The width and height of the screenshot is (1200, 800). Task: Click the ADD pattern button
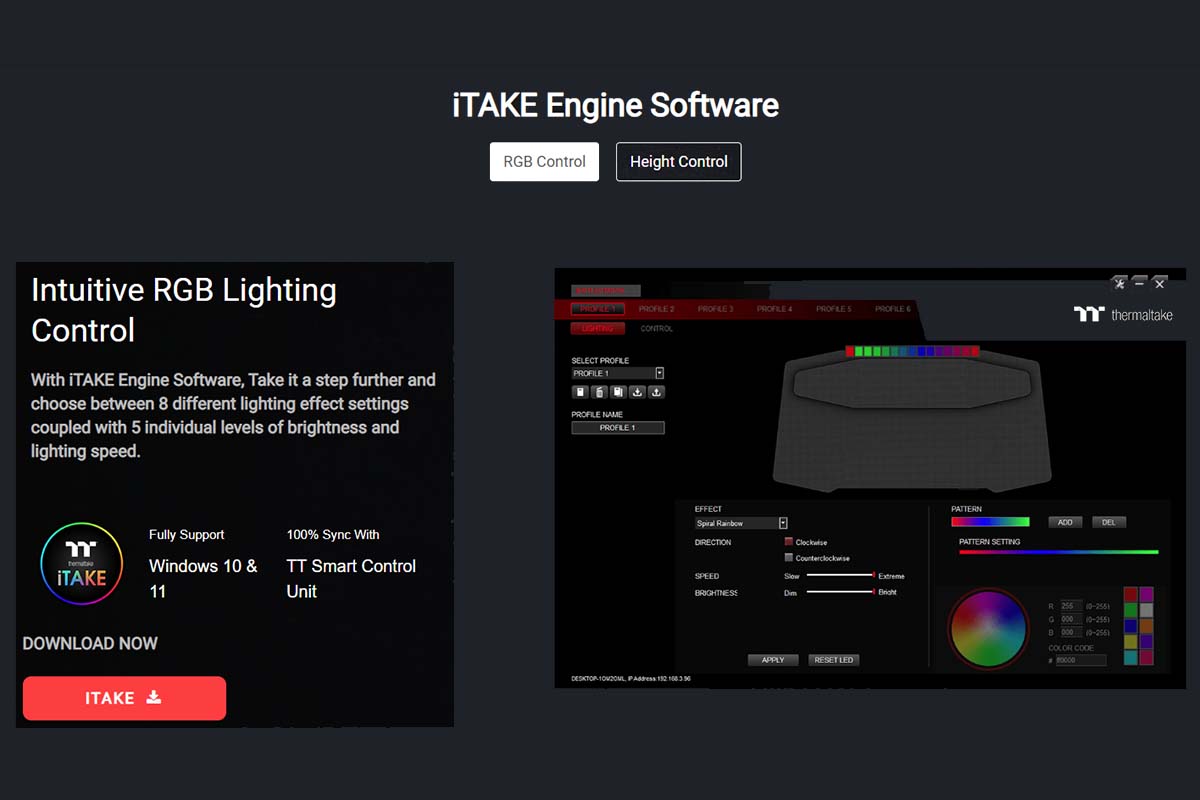point(1064,522)
